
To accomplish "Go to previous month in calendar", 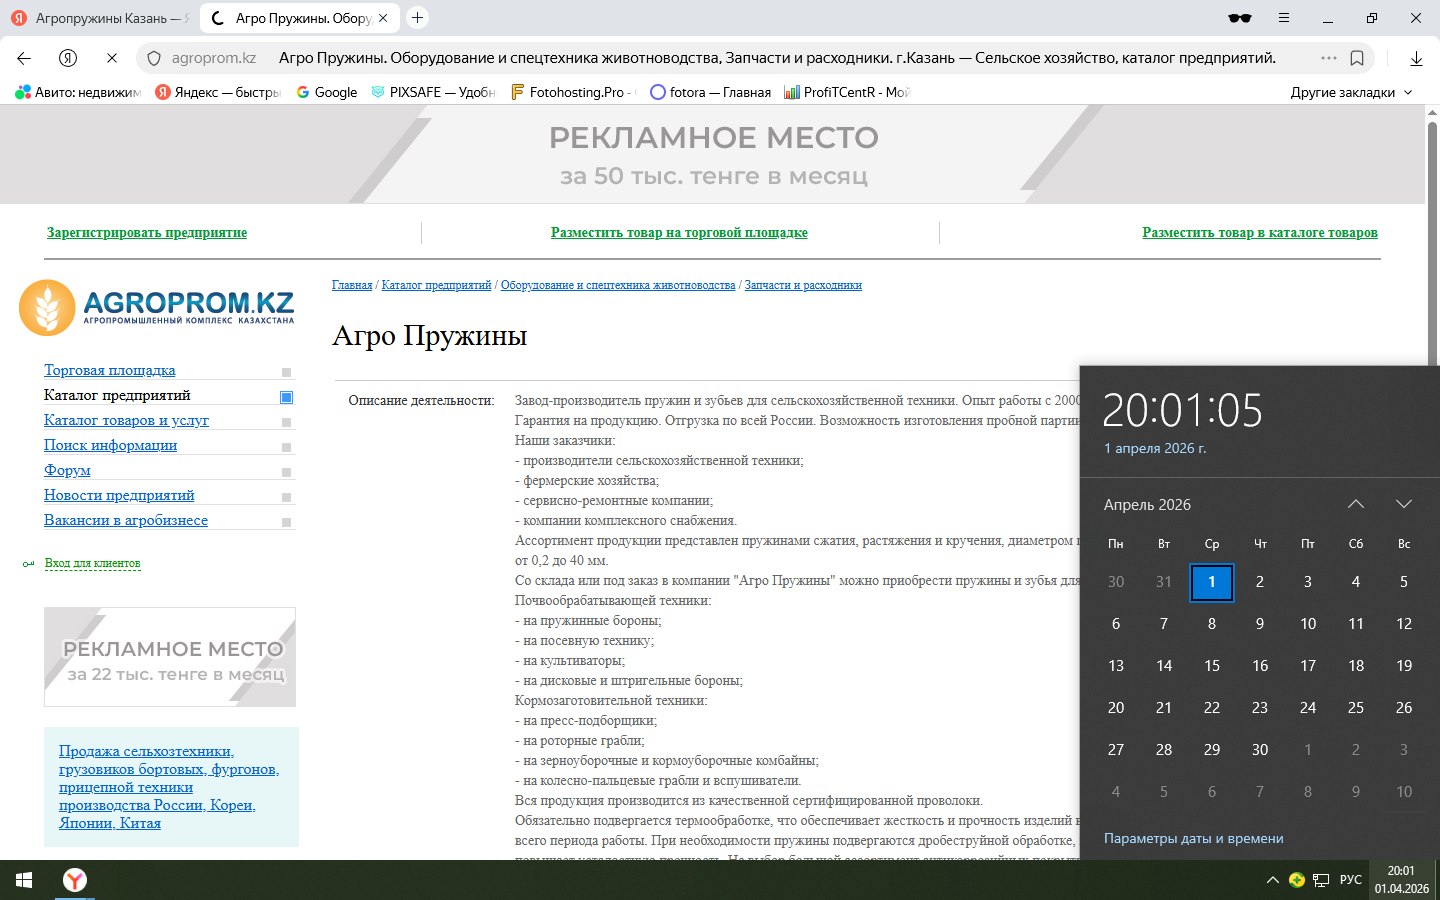I will (1356, 504).
